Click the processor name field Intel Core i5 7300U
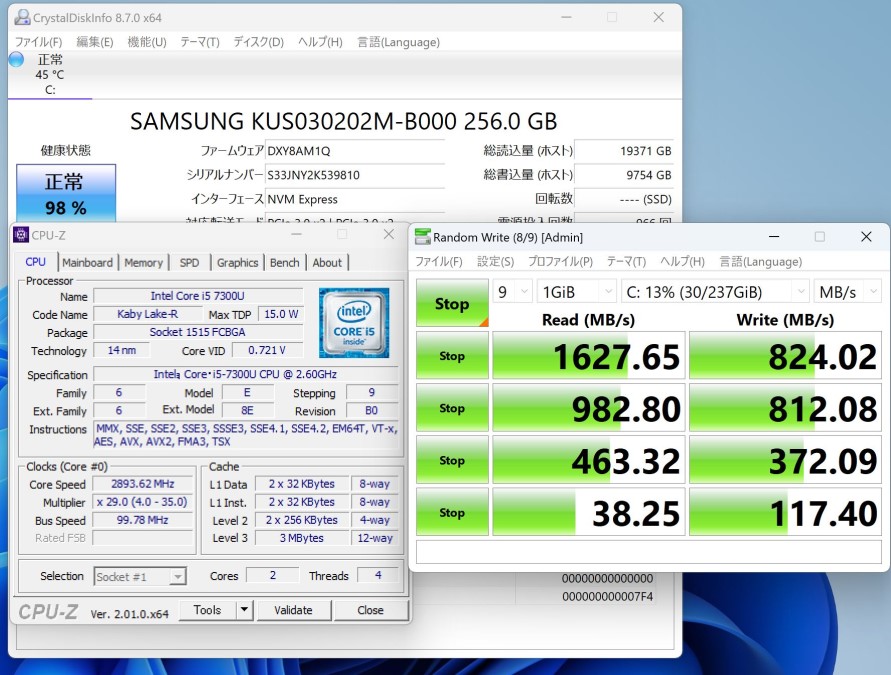Image resolution: width=891 pixels, height=675 pixels. (198, 296)
